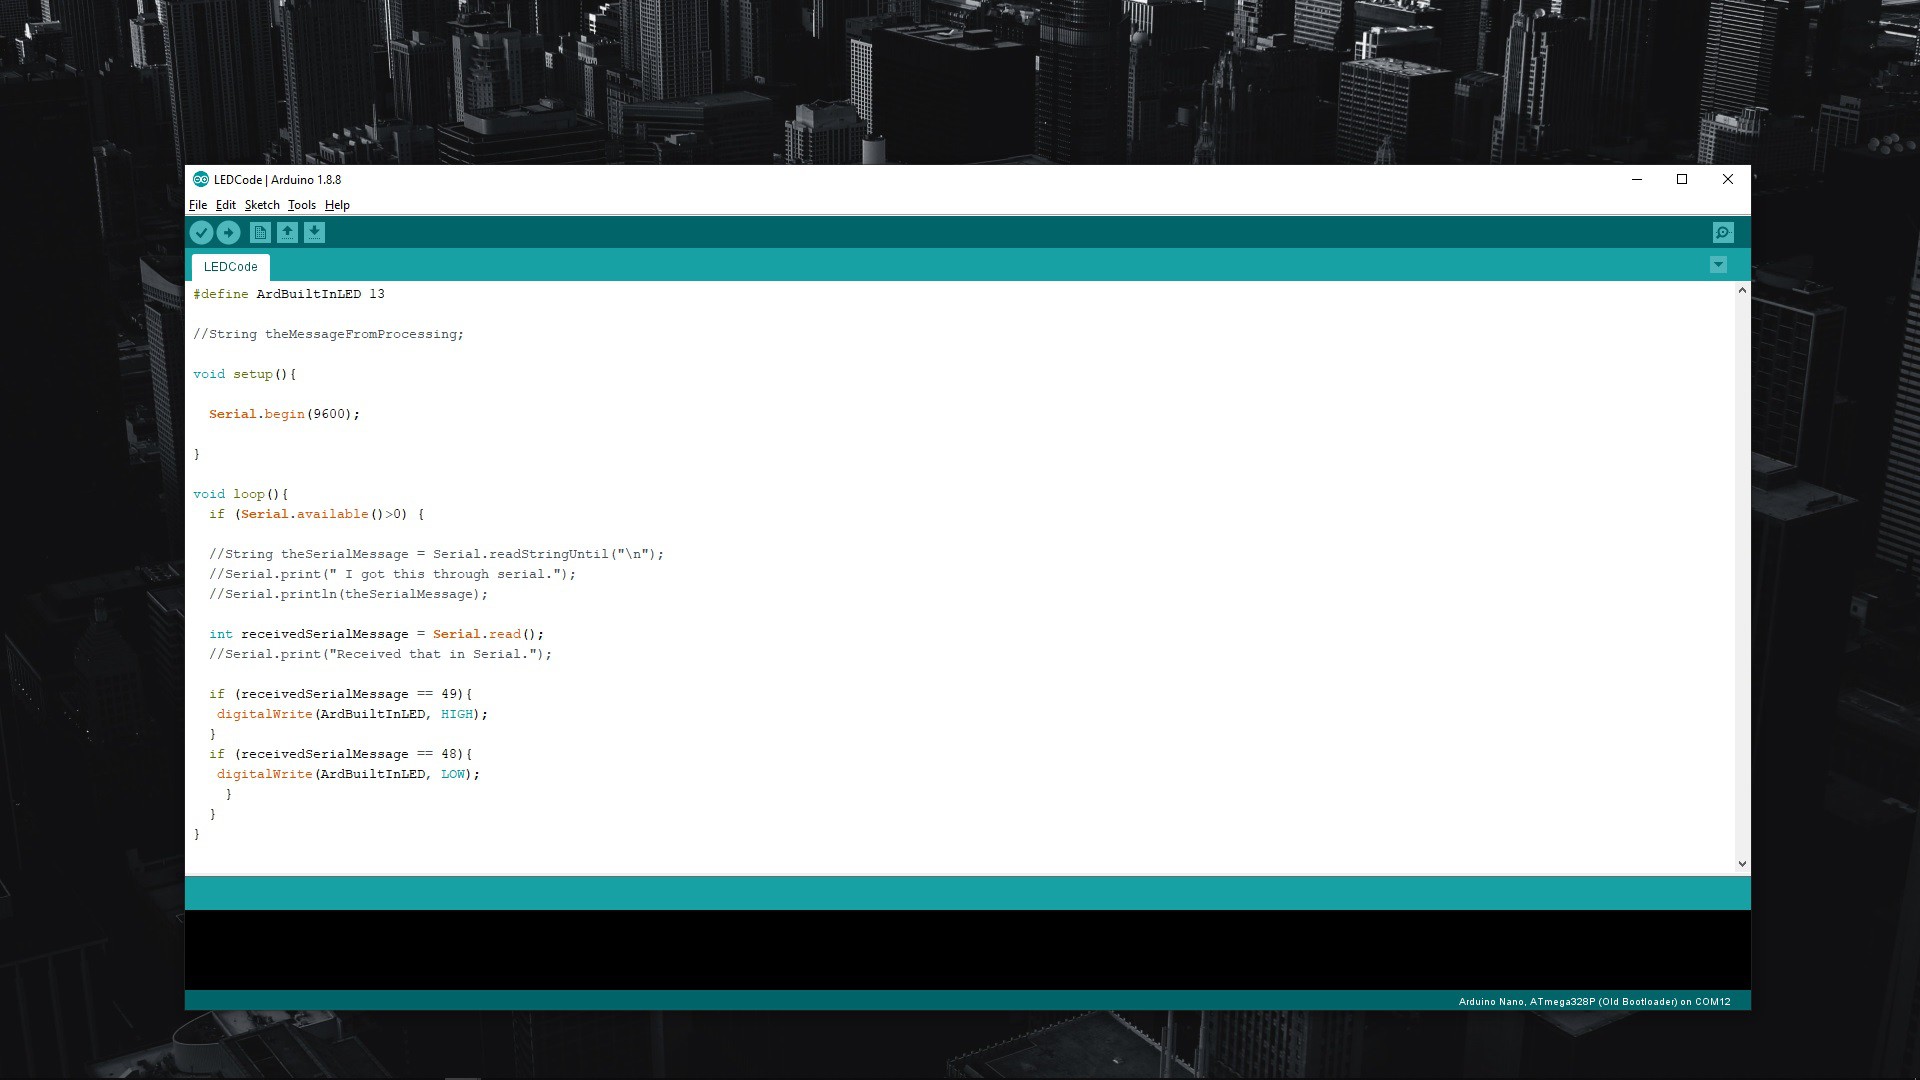Click the board info text showing COM12

click(1594, 1000)
